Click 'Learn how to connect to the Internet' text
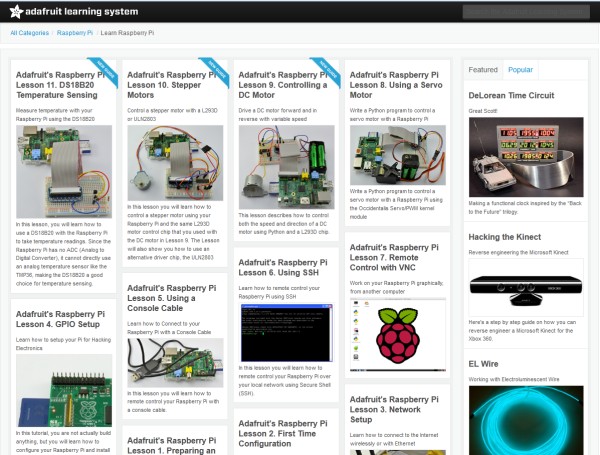Screen dimensions: 600x455 tap(394, 435)
